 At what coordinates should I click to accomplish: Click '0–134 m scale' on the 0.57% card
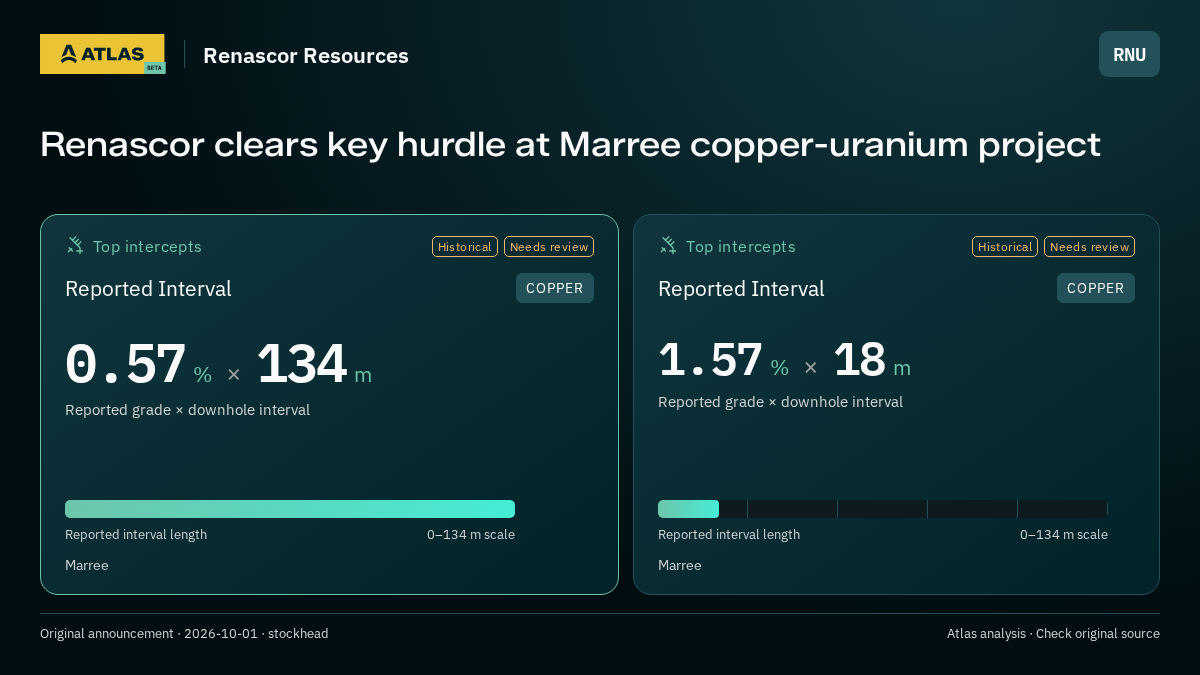(471, 535)
